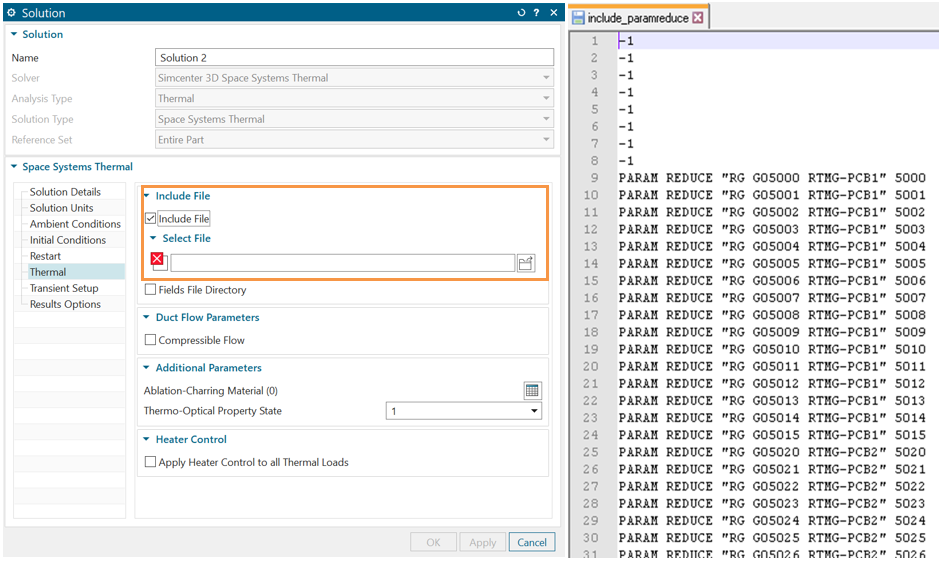Image resolution: width=940 pixels, height=564 pixels.
Task: Collapse the Space Systems Thermal section
Action: pyautogui.click(x=14, y=167)
